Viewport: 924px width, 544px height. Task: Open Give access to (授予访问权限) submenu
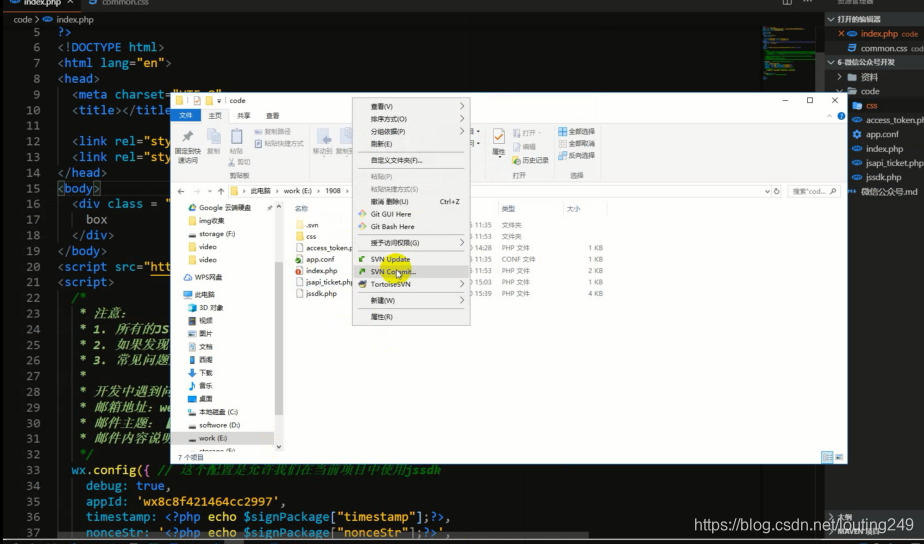411,243
